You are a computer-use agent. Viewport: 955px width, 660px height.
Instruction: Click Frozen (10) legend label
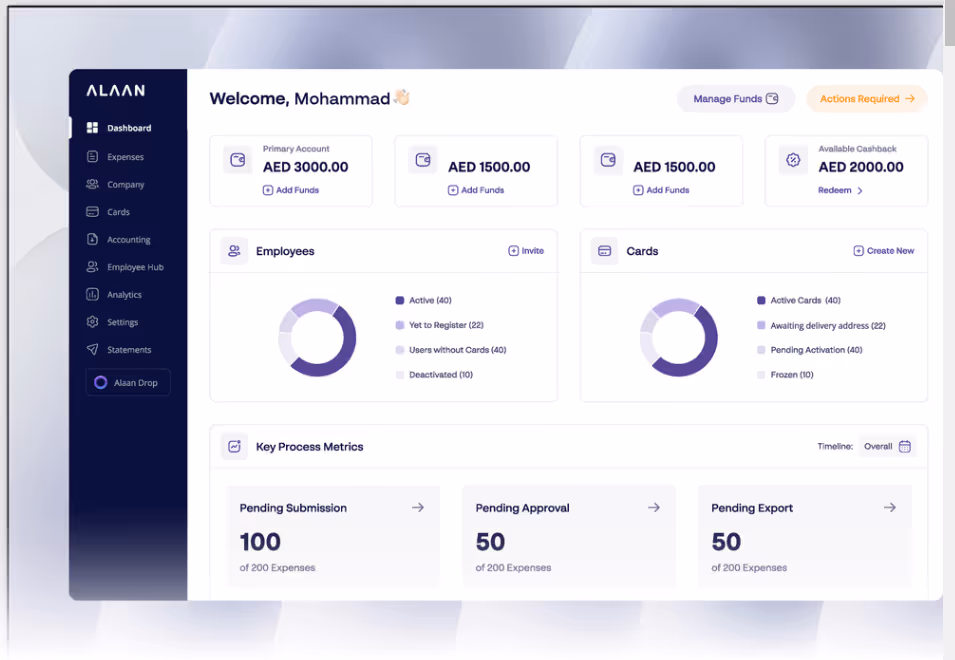(792, 374)
